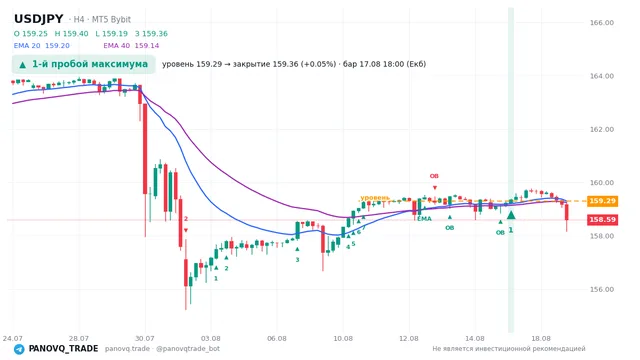The image size is (640, 360).
Task: Click the orange 'уровень' level label
Action: coord(375,198)
